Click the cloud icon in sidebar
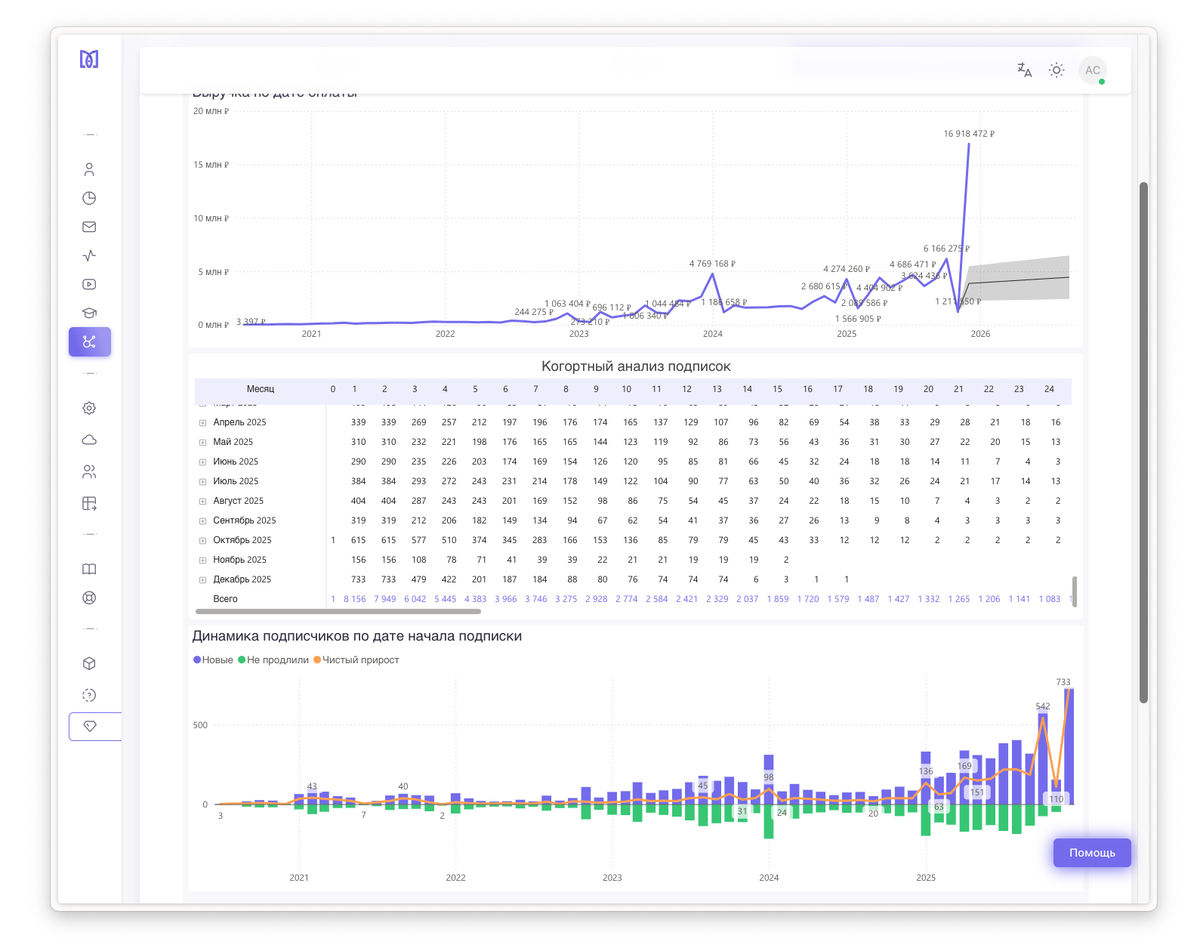This screenshot has height=948, width=1200. [x=89, y=440]
